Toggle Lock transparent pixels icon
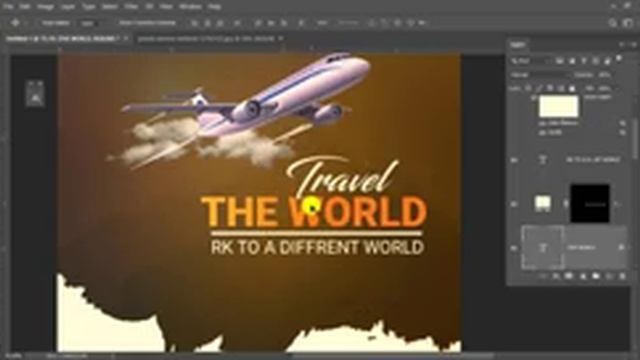Image resolution: width=640 pixels, height=360 pixels. click(x=528, y=88)
